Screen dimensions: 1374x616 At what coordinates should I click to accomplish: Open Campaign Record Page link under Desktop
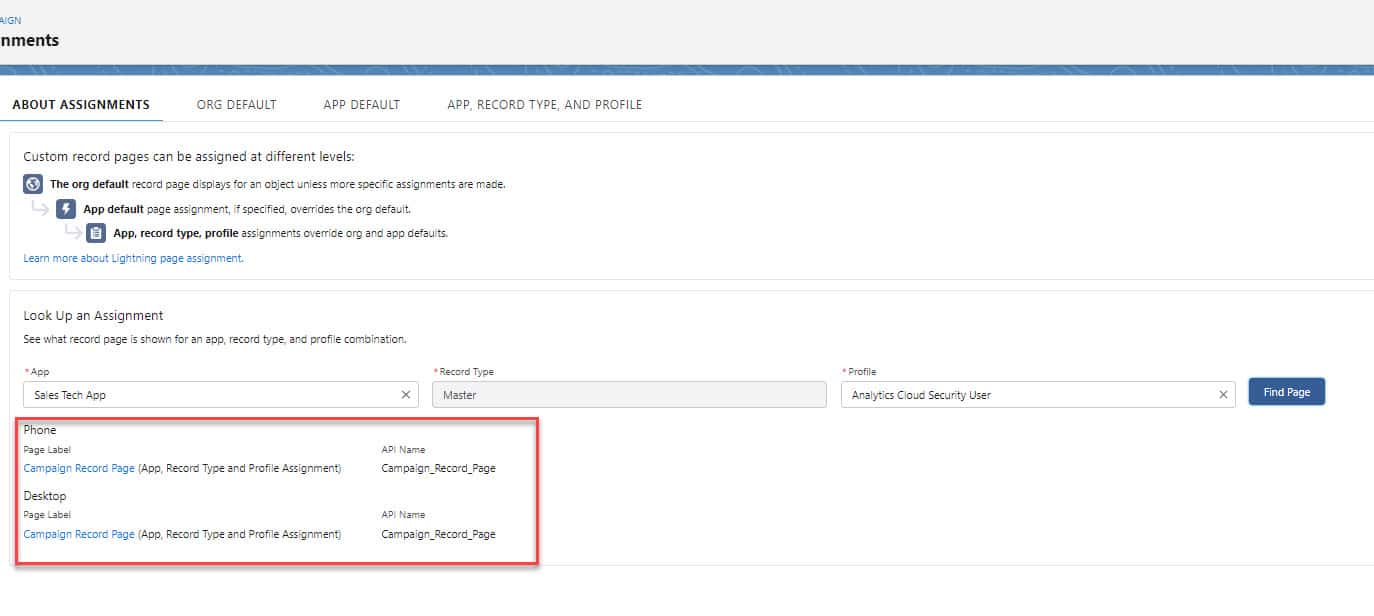coord(79,533)
